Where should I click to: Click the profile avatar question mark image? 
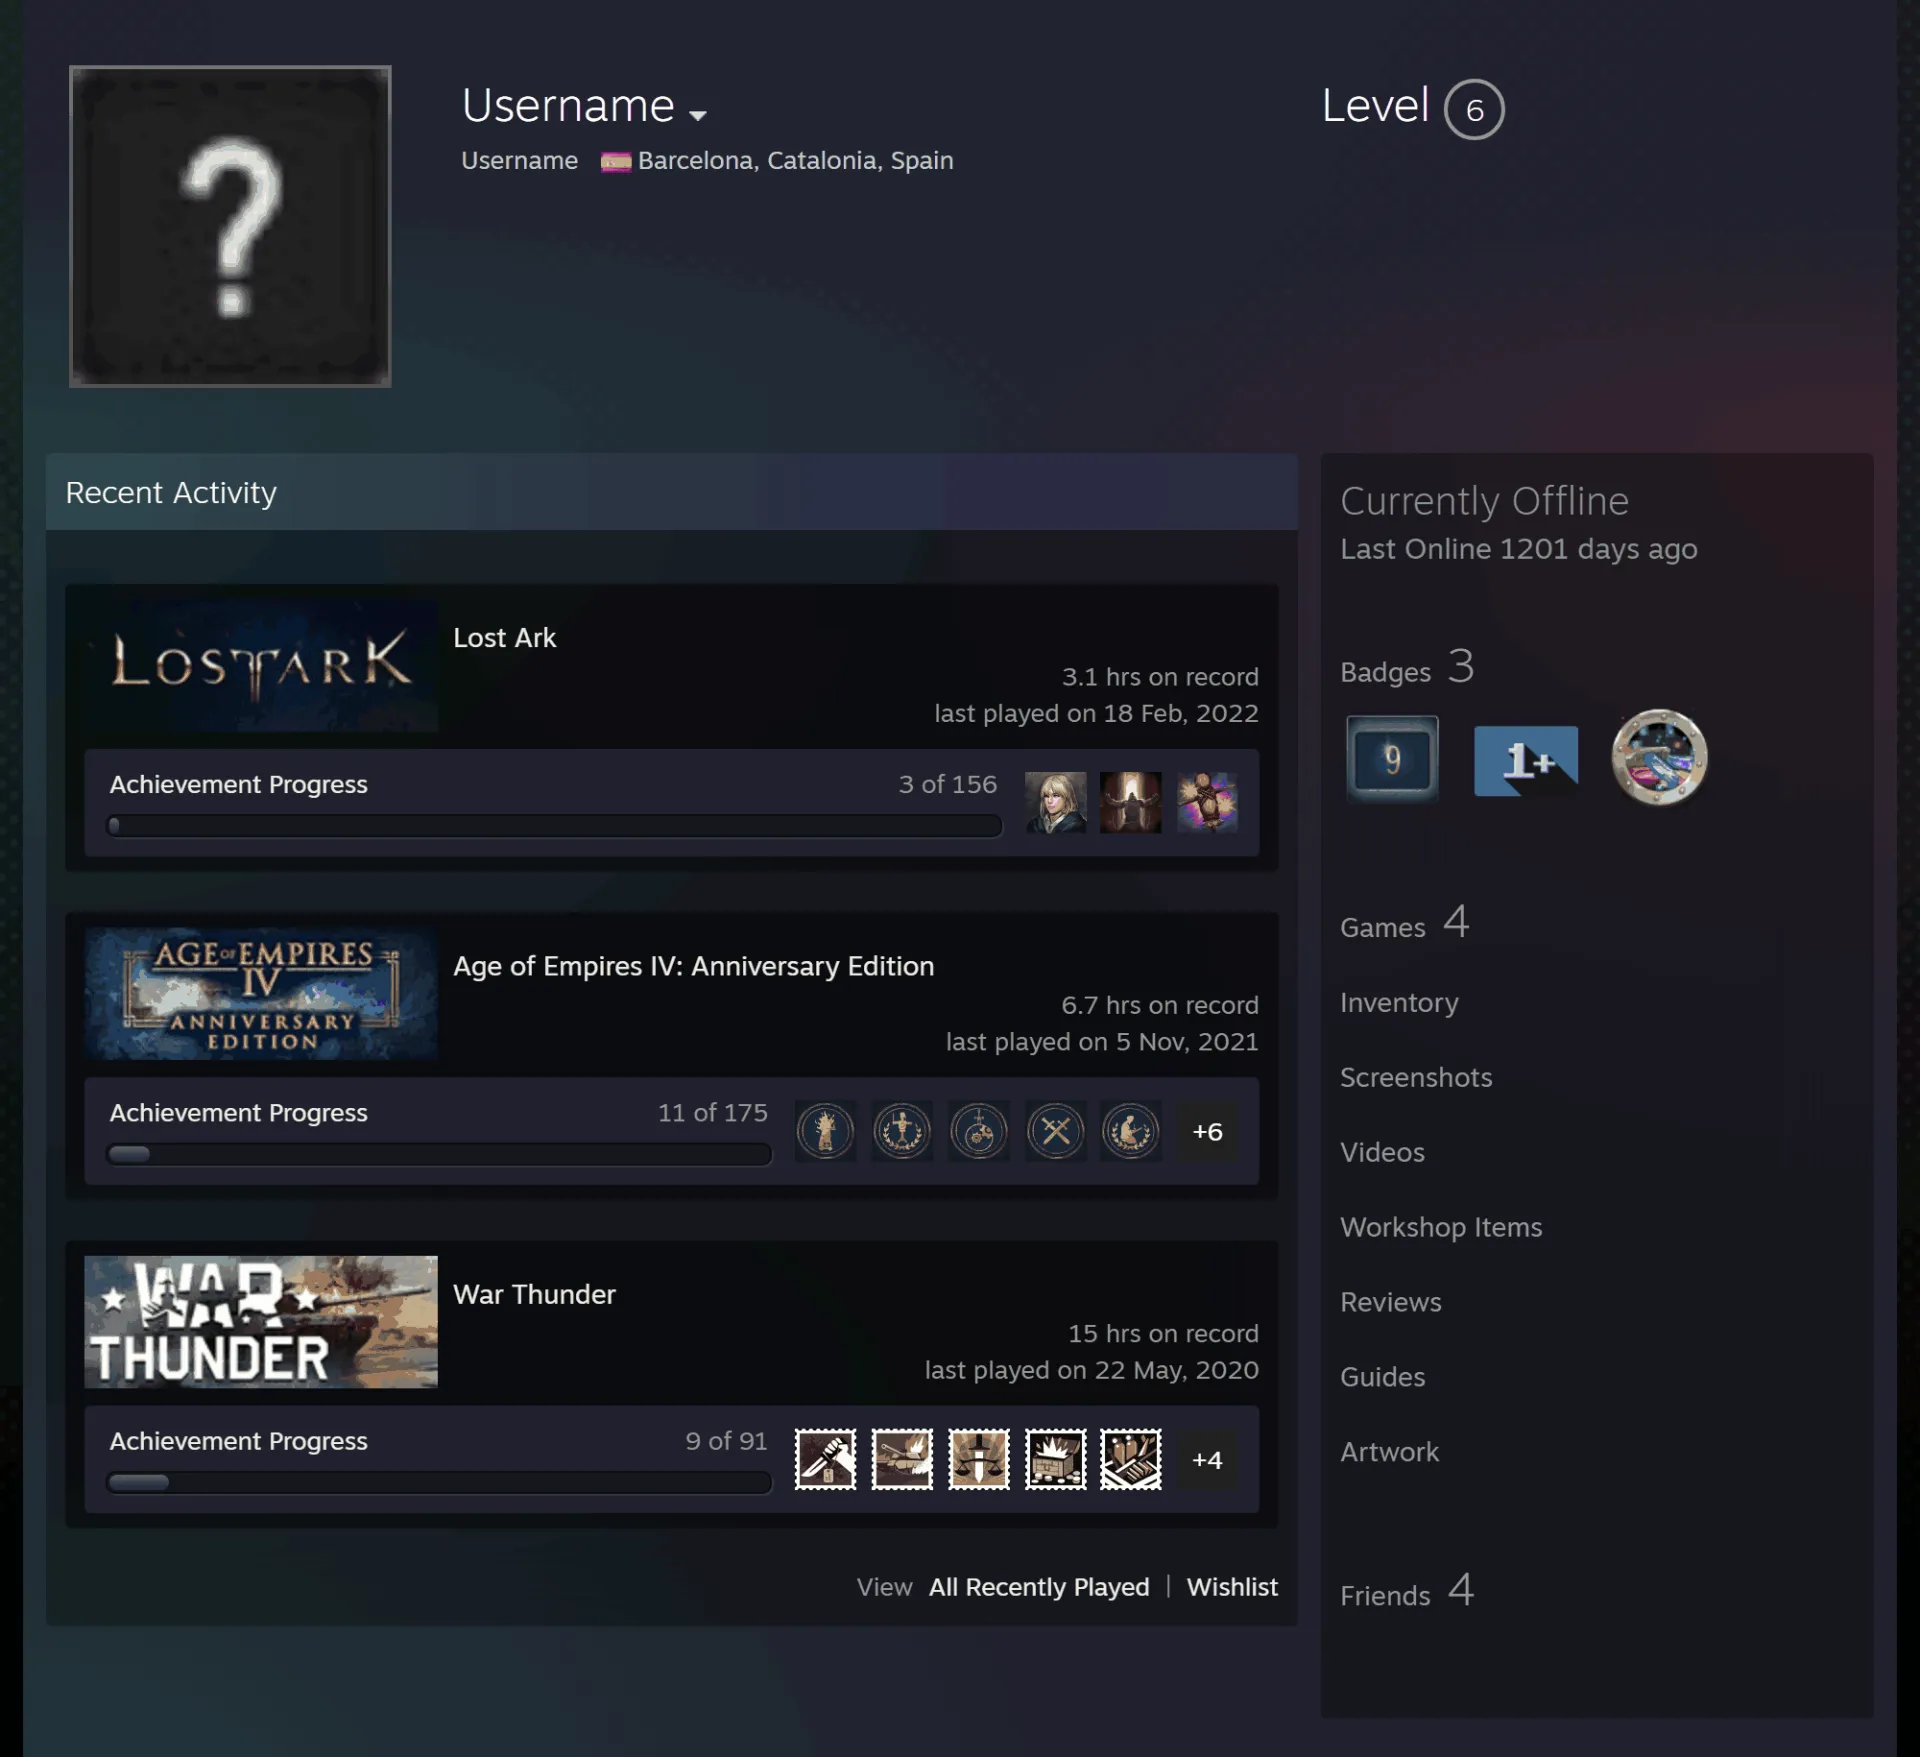230,226
